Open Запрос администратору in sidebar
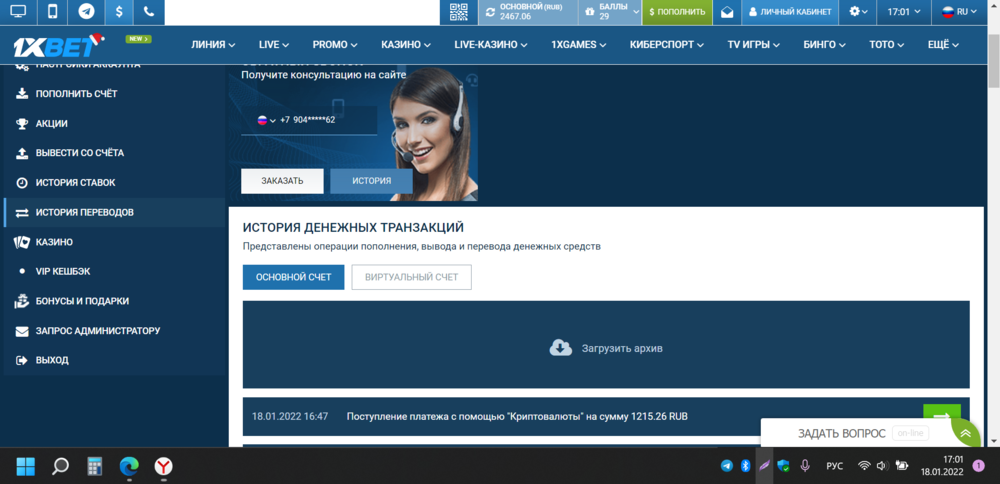The width and height of the screenshot is (1000, 484). [x=114, y=330]
